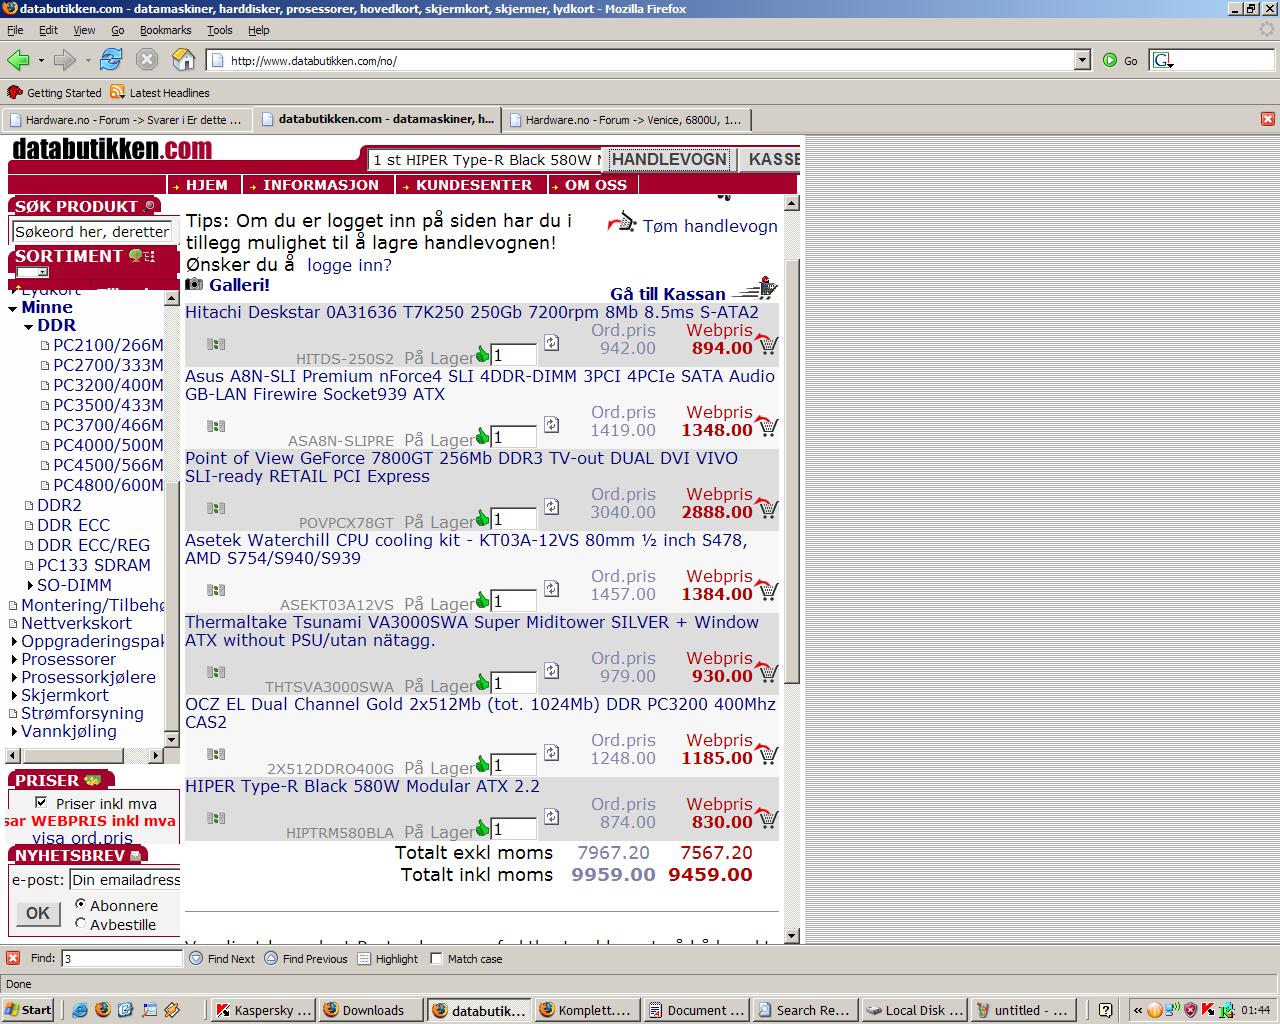Close tab using red X button
This screenshot has width=1280, height=1024.
(1268, 119)
